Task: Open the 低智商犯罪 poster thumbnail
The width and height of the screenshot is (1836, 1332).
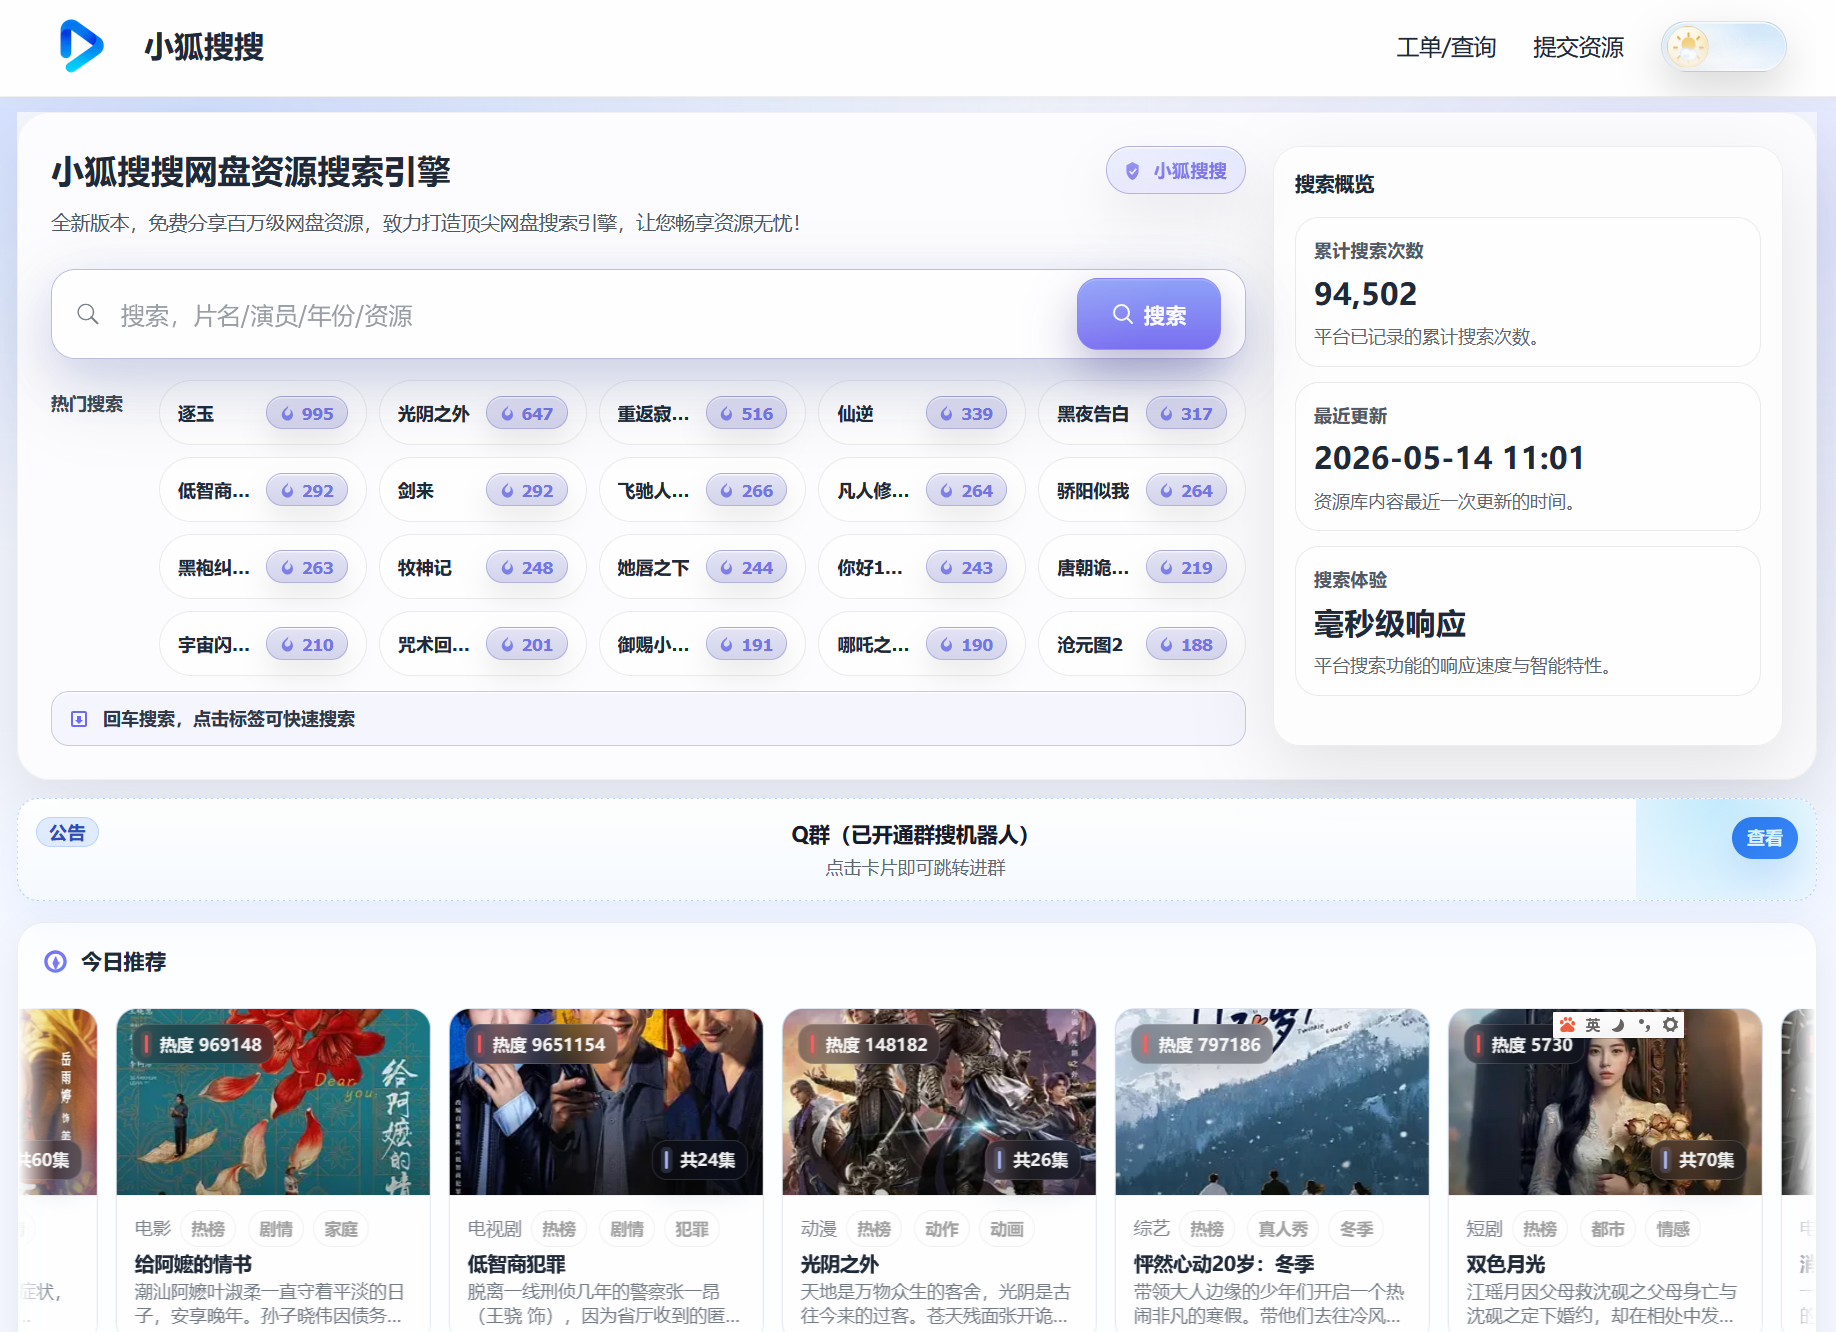Action: [x=606, y=1102]
